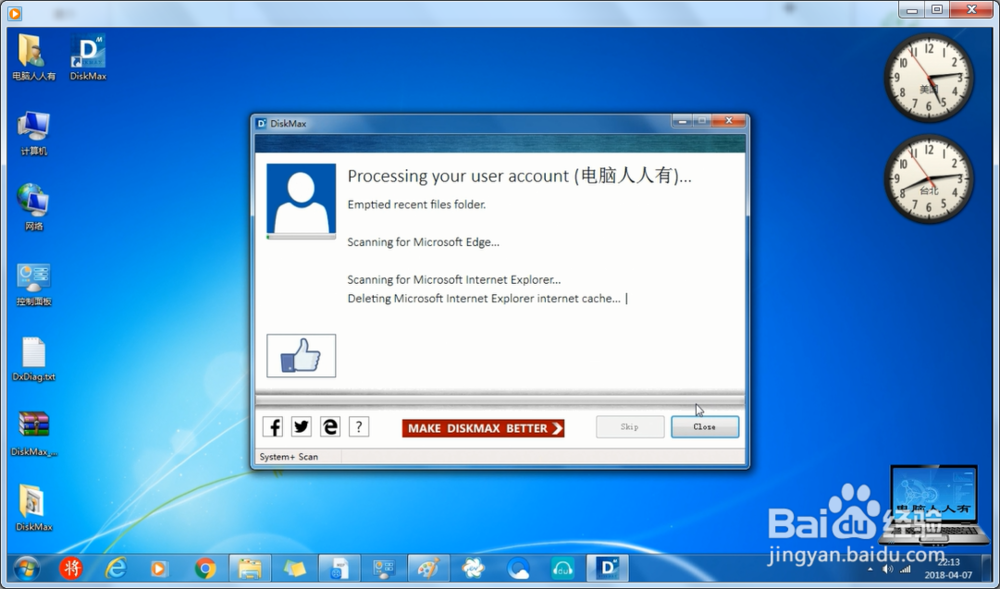
Task: Open the teal headphones taskbar icon
Action: (562, 568)
